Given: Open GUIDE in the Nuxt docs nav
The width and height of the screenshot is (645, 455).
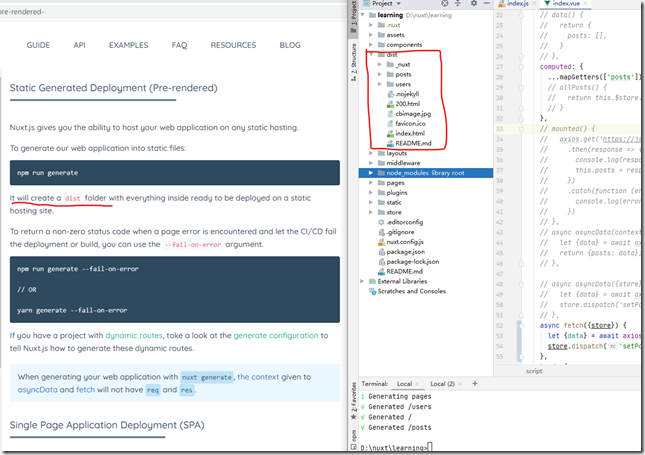Looking at the screenshot, I should pyautogui.click(x=38, y=45).
